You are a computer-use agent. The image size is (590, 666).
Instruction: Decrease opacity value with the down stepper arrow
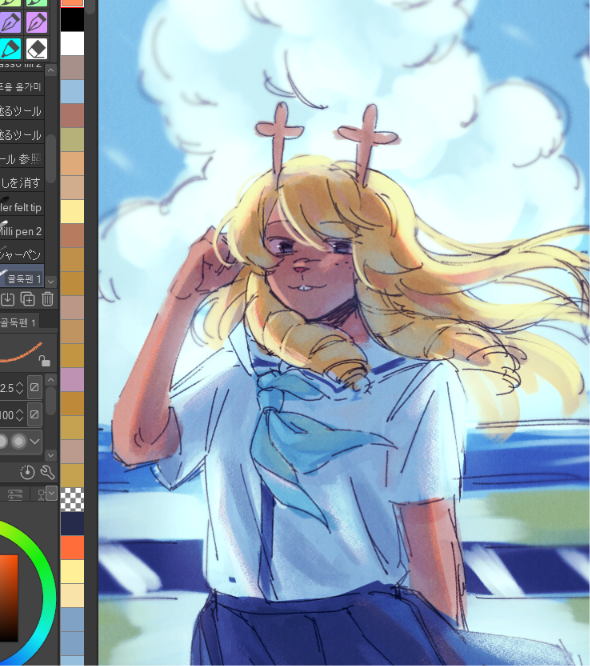(x=20, y=419)
